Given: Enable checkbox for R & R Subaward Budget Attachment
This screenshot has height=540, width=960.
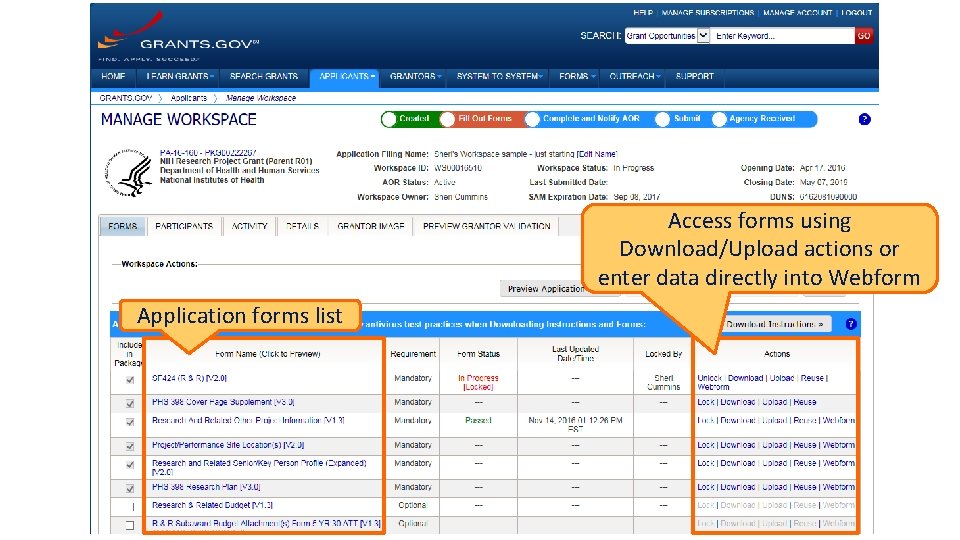Looking at the screenshot, I should (x=130, y=525).
